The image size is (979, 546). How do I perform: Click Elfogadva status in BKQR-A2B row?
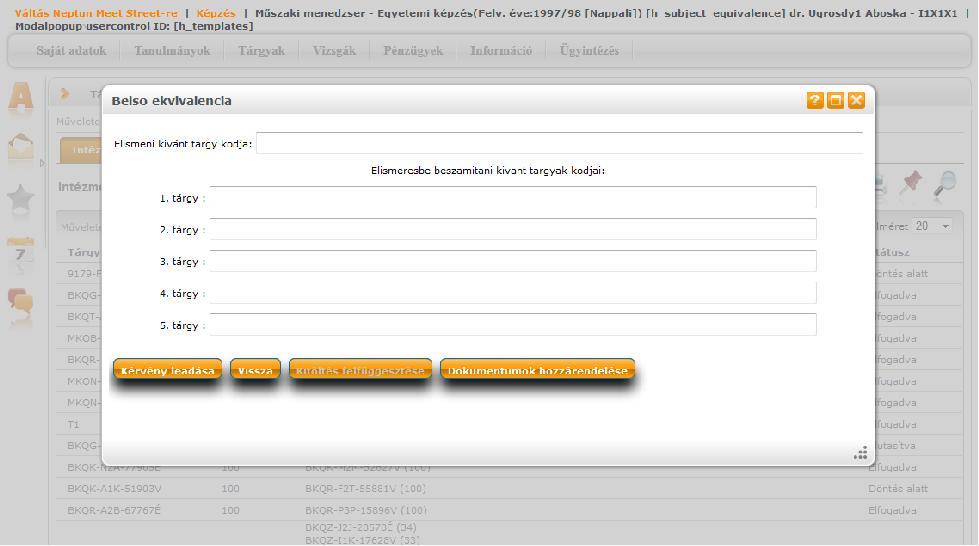click(x=892, y=510)
